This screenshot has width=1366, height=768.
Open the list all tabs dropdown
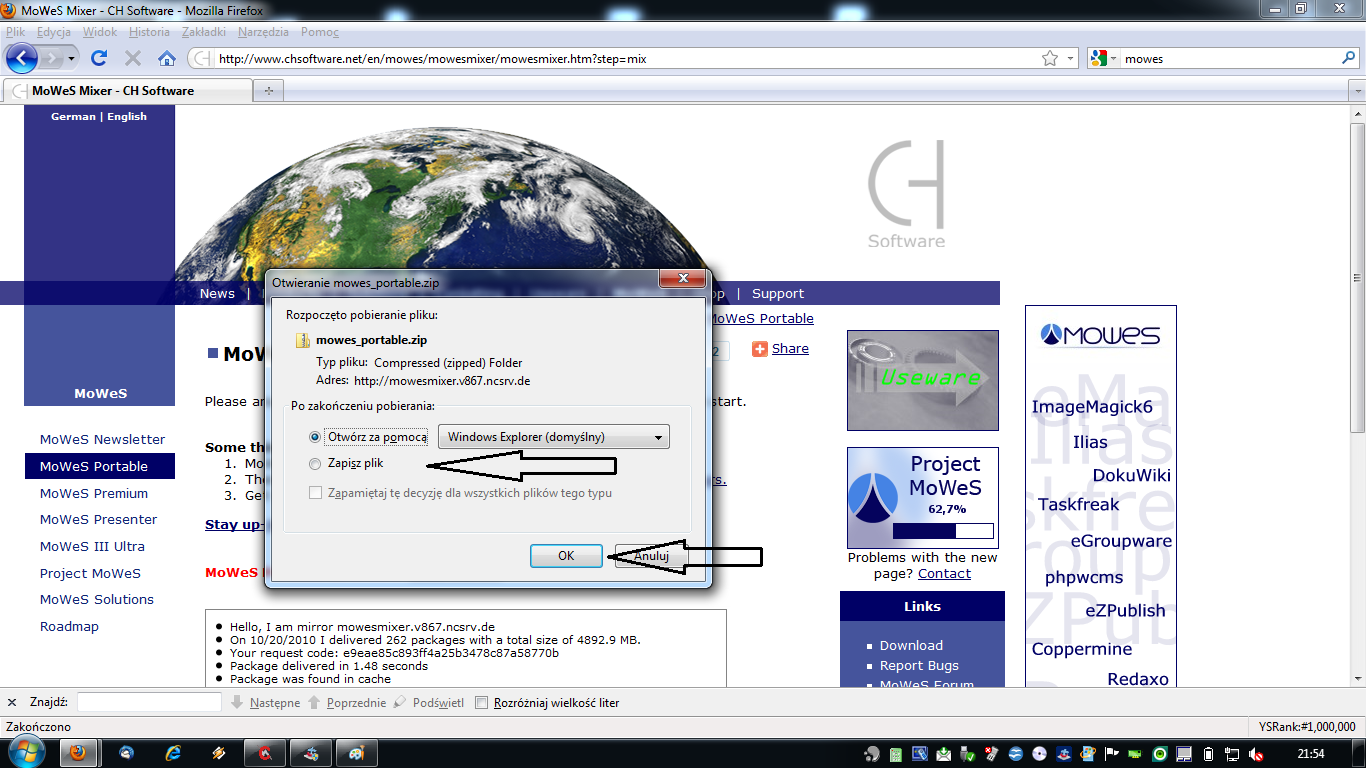(1357, 90)
